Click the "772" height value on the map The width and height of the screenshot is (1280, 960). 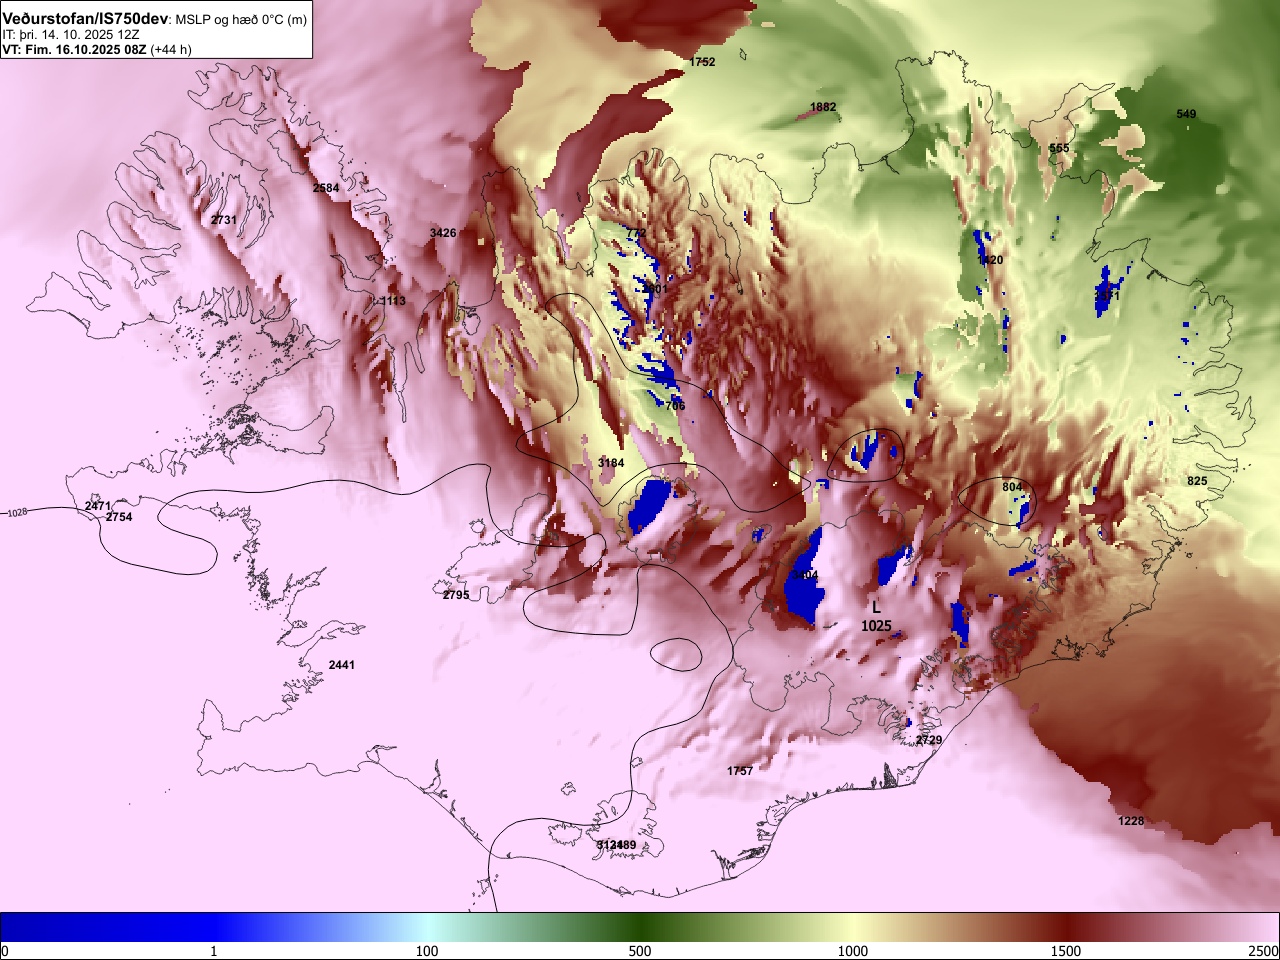tap(636, 233)
